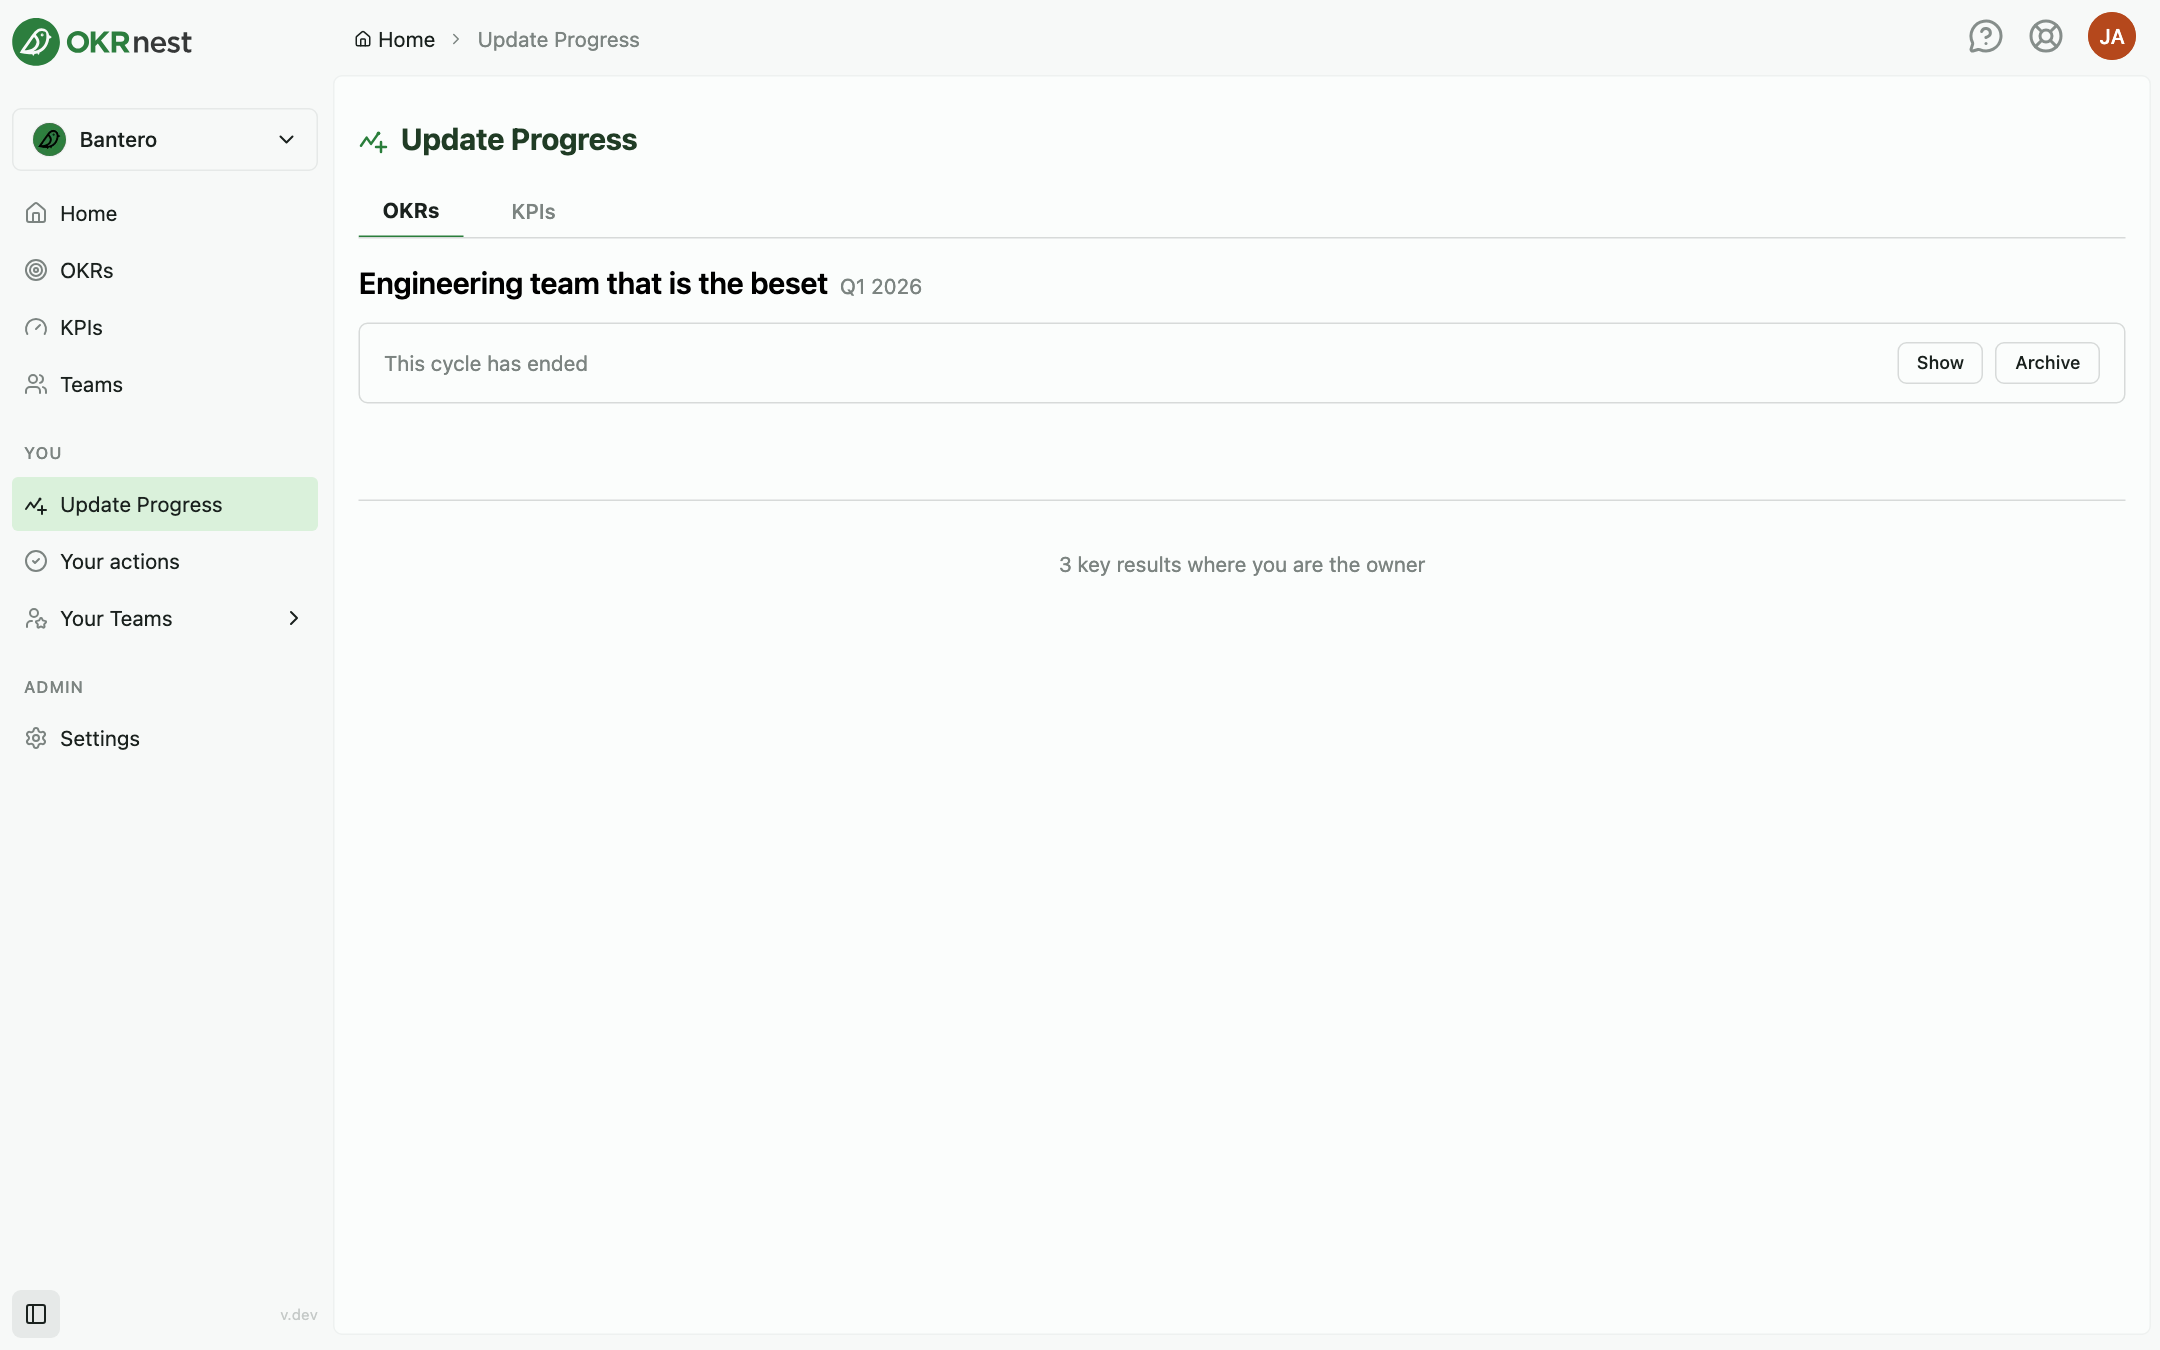
Task: Open Teams in the sidebar
Action: tap(165, 384)
